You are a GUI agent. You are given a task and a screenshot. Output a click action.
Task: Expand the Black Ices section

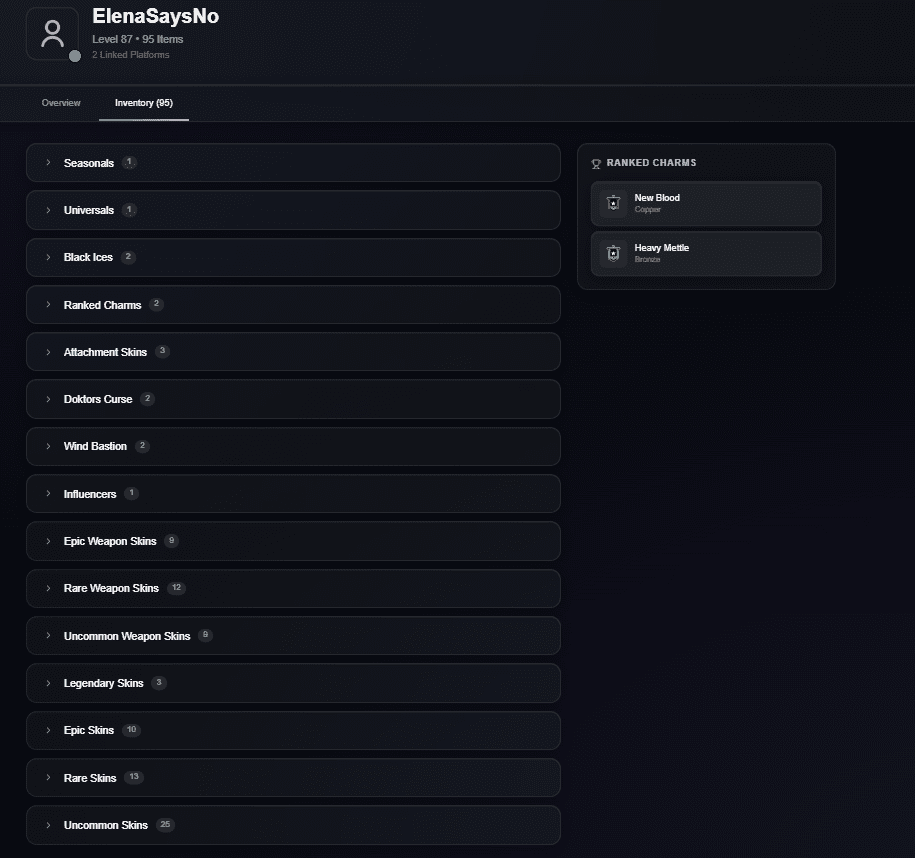[x=47, y=257]
